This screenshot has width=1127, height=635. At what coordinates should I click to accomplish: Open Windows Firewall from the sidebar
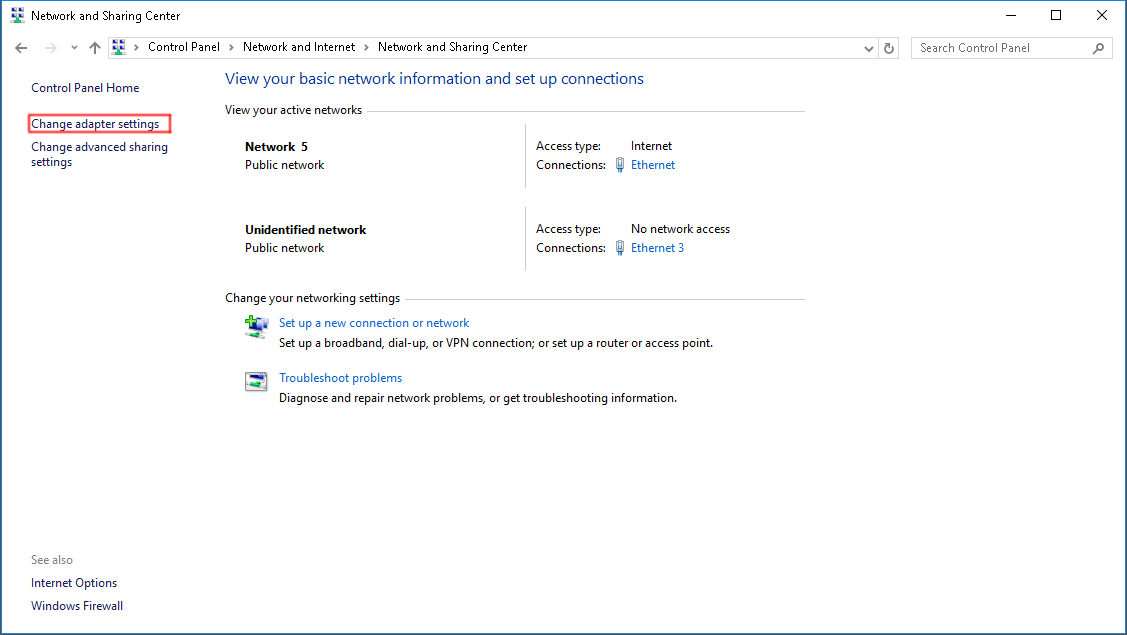coord(77,605)
